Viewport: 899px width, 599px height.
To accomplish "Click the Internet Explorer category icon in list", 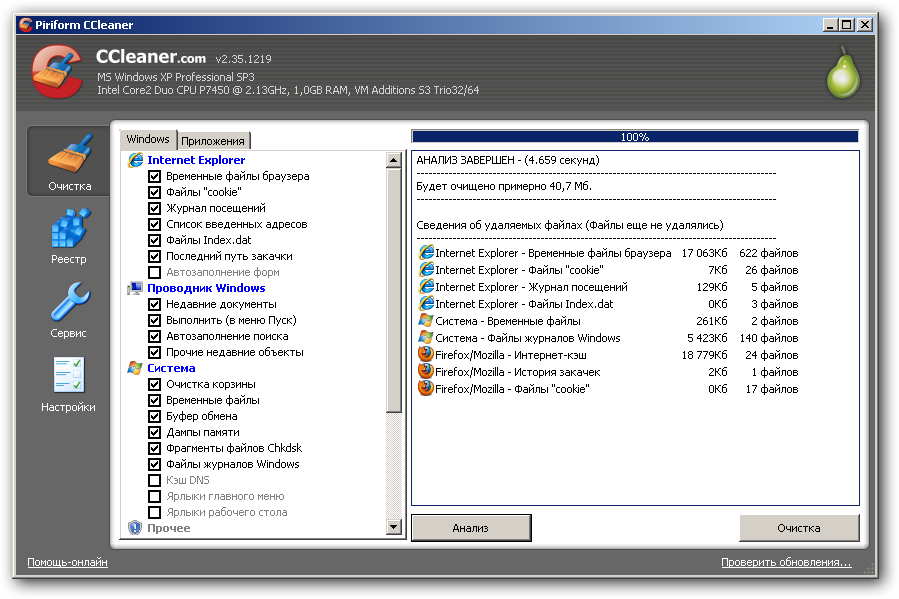I will [x=135, y=160].
